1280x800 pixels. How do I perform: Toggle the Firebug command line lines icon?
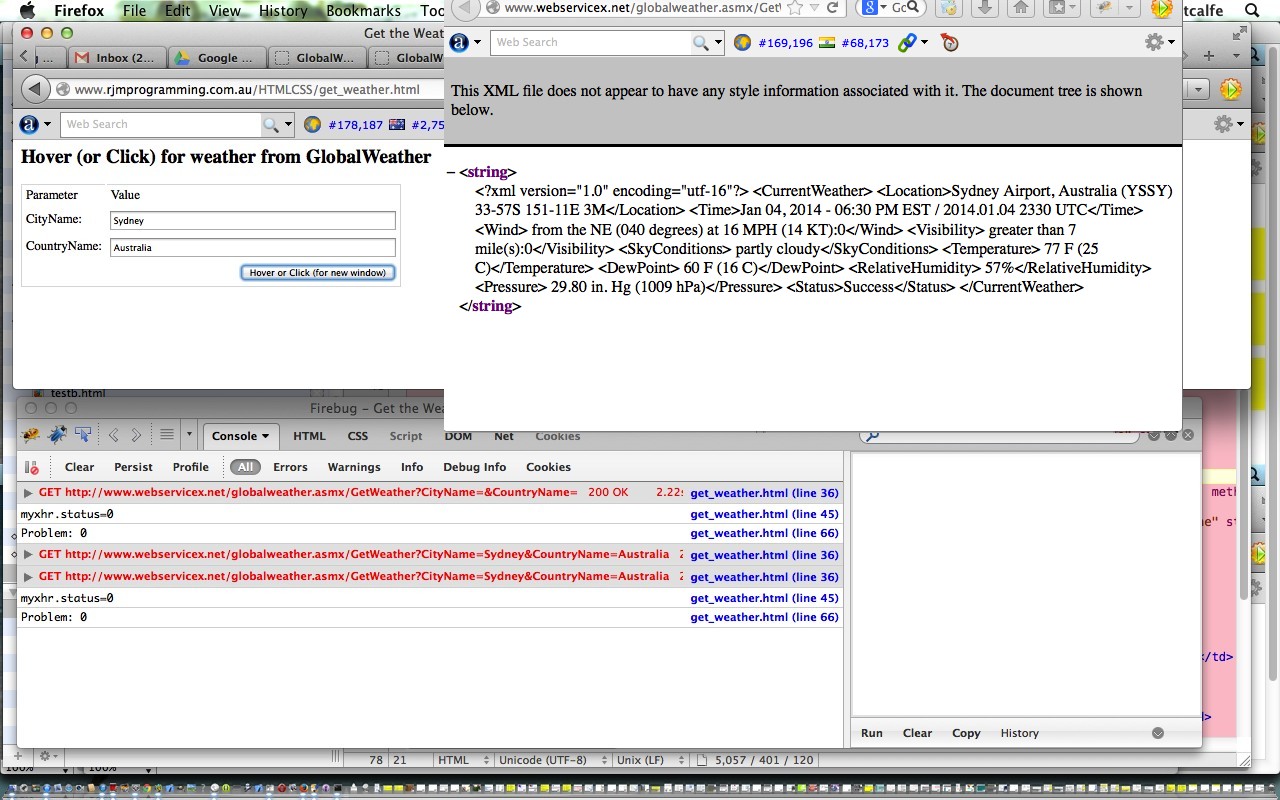167,435
